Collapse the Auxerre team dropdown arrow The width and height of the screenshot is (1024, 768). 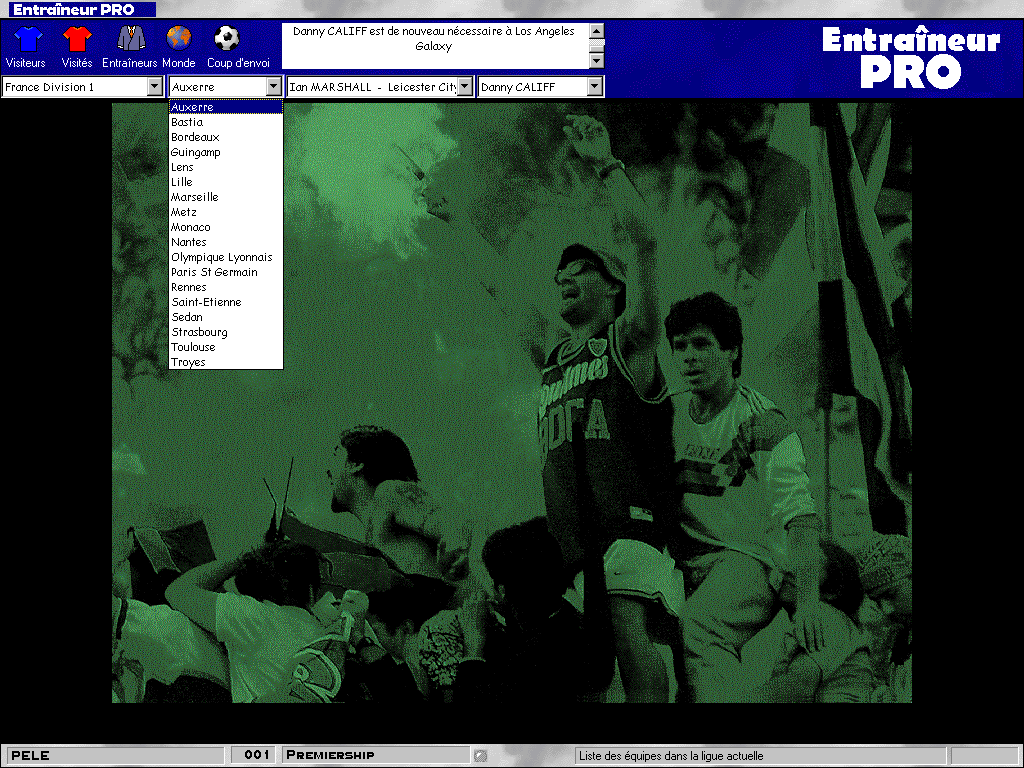(274, 87)
